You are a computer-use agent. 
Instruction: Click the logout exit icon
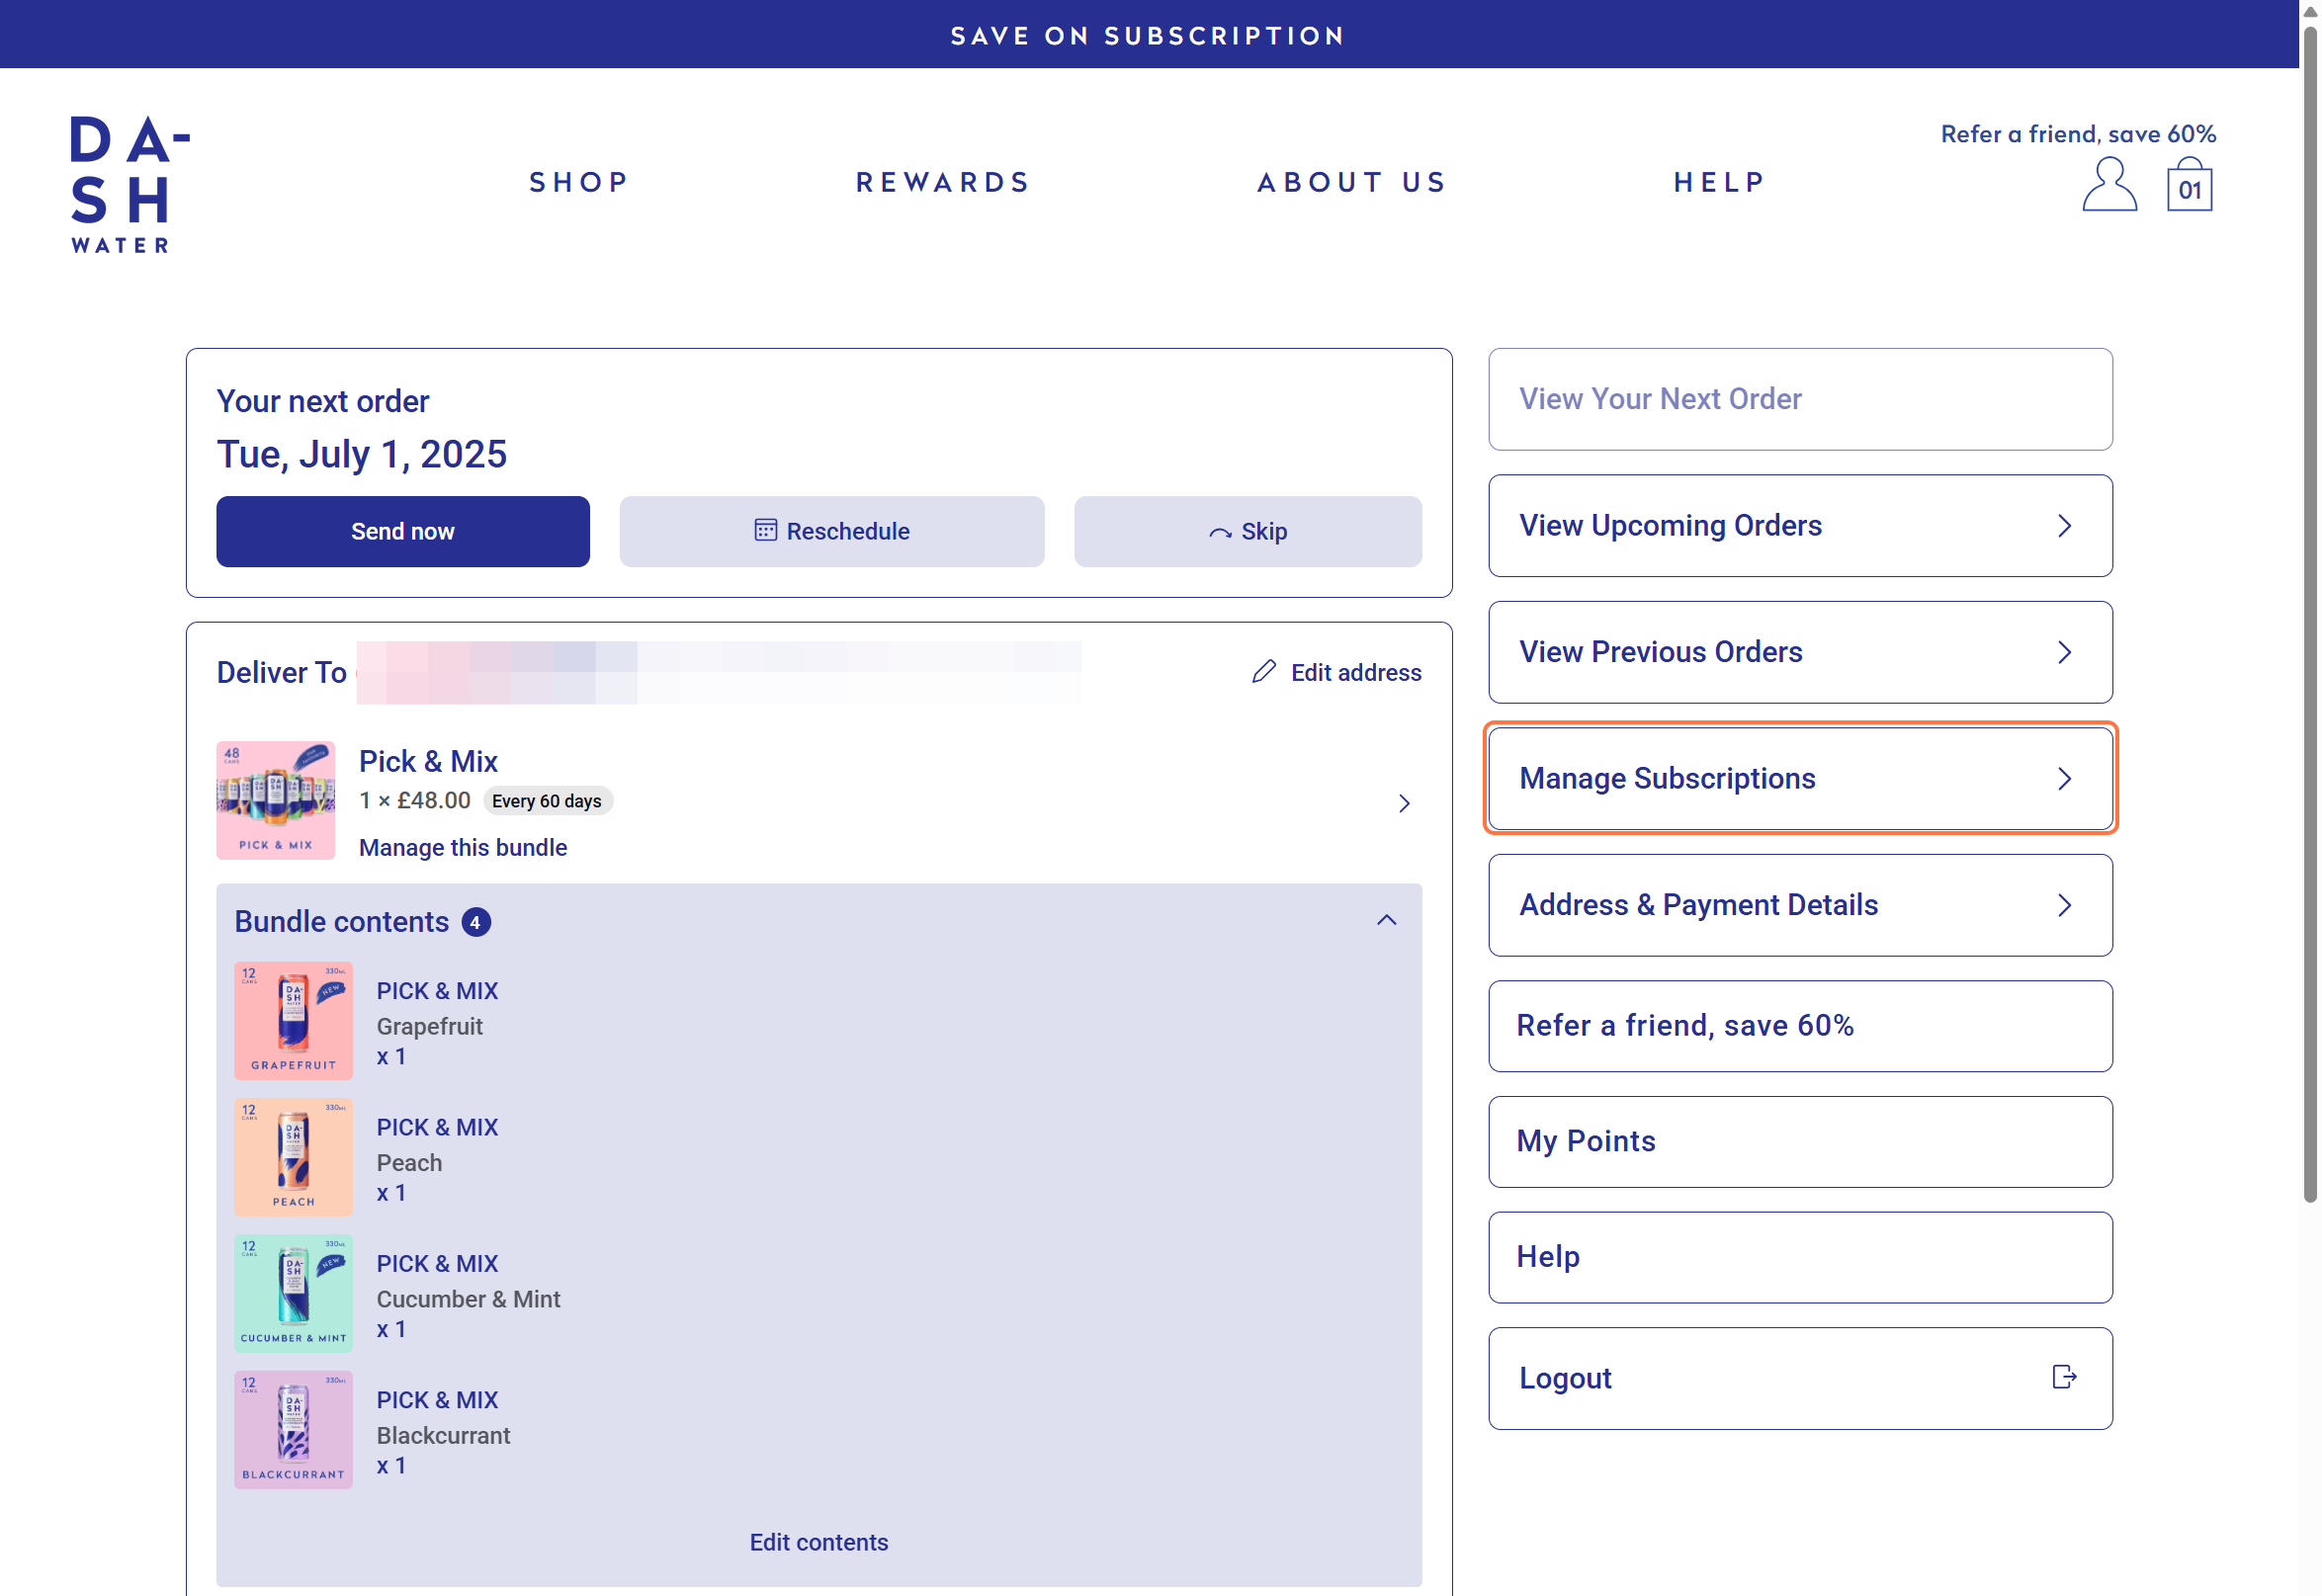point(2063,1377)
